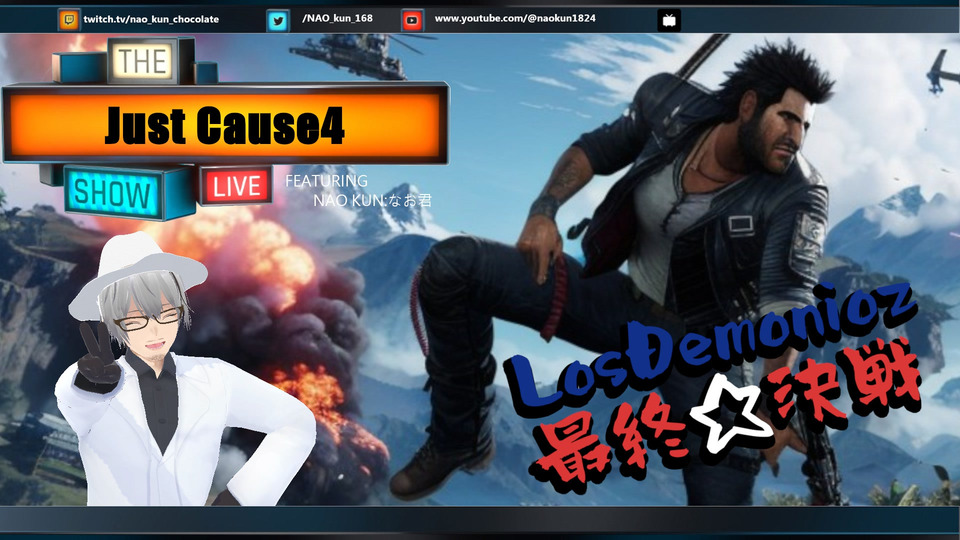This screenshot has height=540, width=960.
Task: Open www.youtube.com/@naokun1824 channel link
Action: tap(515, 18)
